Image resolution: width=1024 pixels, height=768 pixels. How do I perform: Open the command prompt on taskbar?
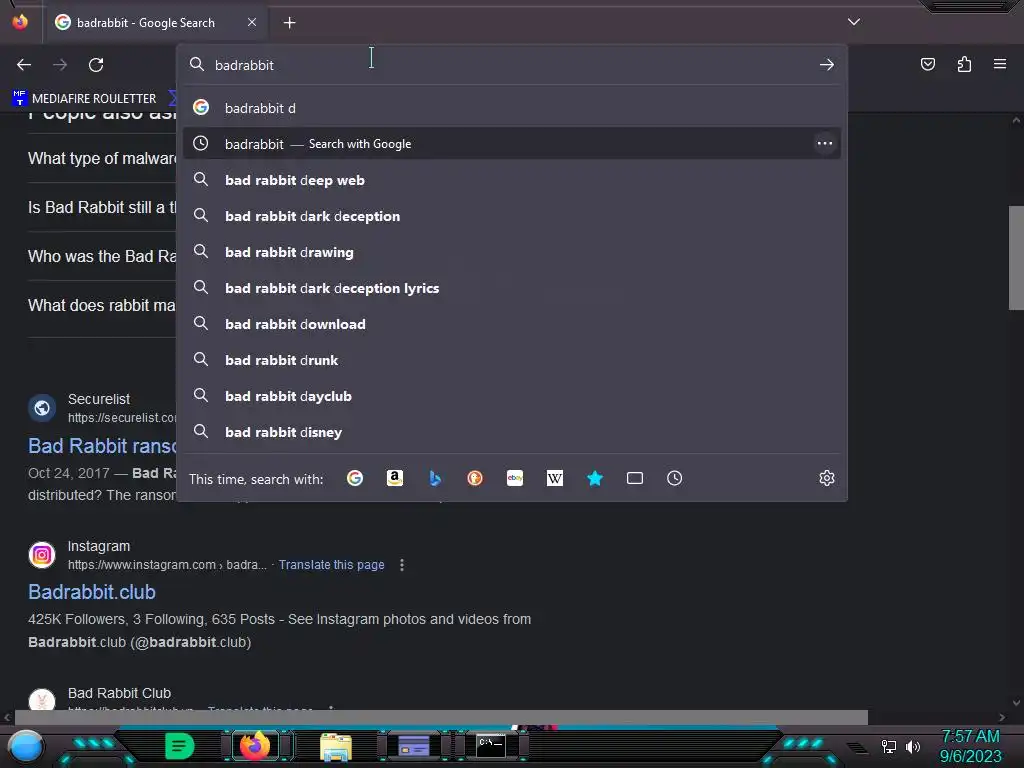(490, 746)
